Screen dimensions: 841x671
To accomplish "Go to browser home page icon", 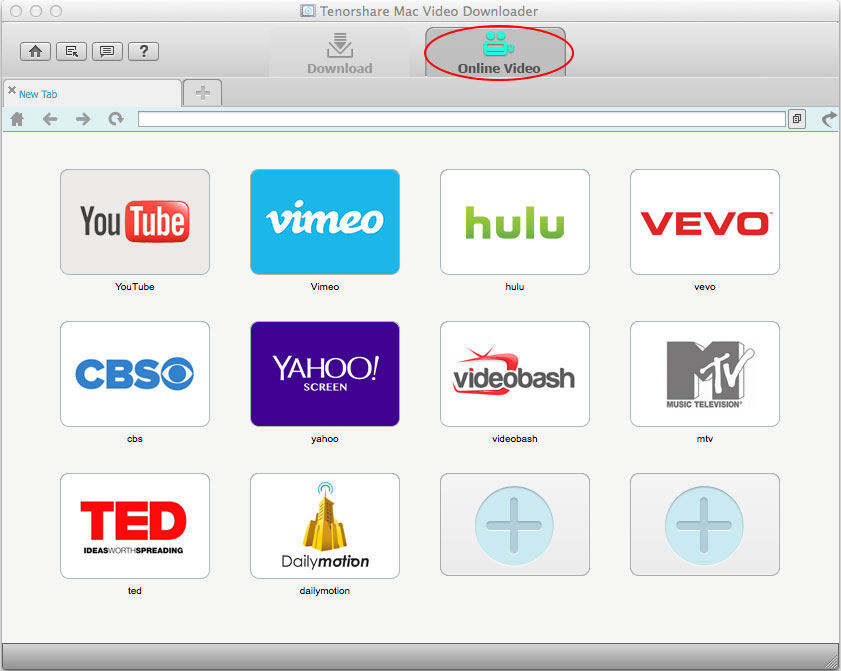I will point(18,119).
